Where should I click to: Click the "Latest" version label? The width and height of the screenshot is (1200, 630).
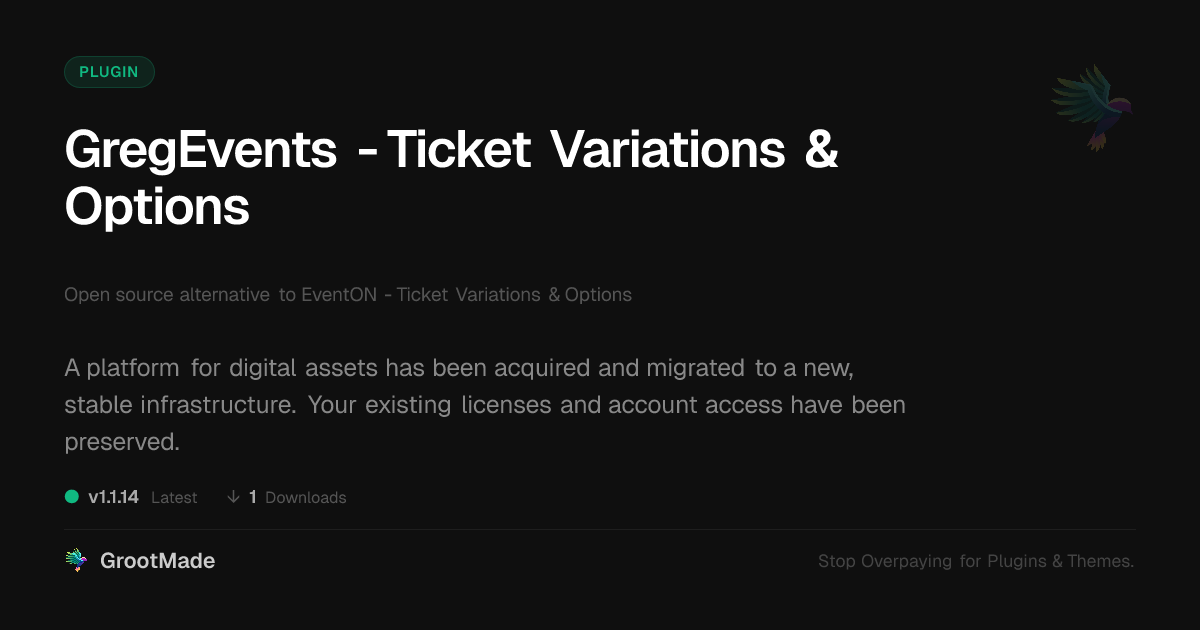[174, 497]
